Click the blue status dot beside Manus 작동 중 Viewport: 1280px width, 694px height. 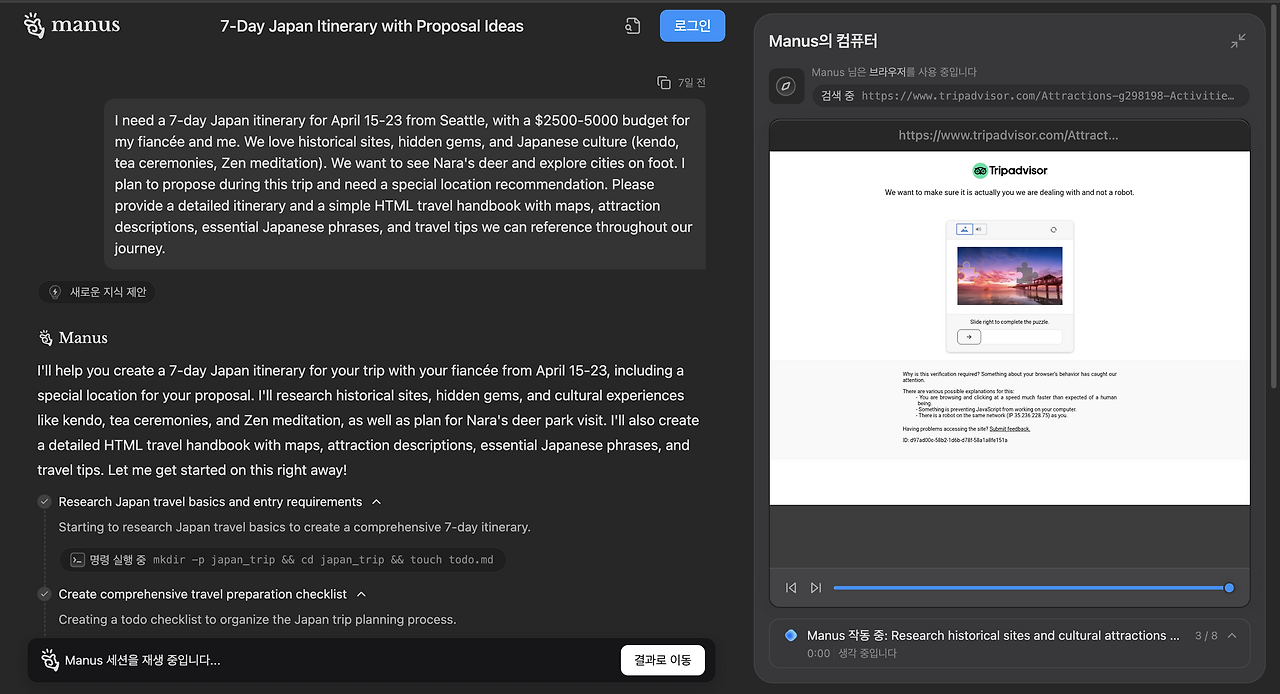click(x=791, y=635)
